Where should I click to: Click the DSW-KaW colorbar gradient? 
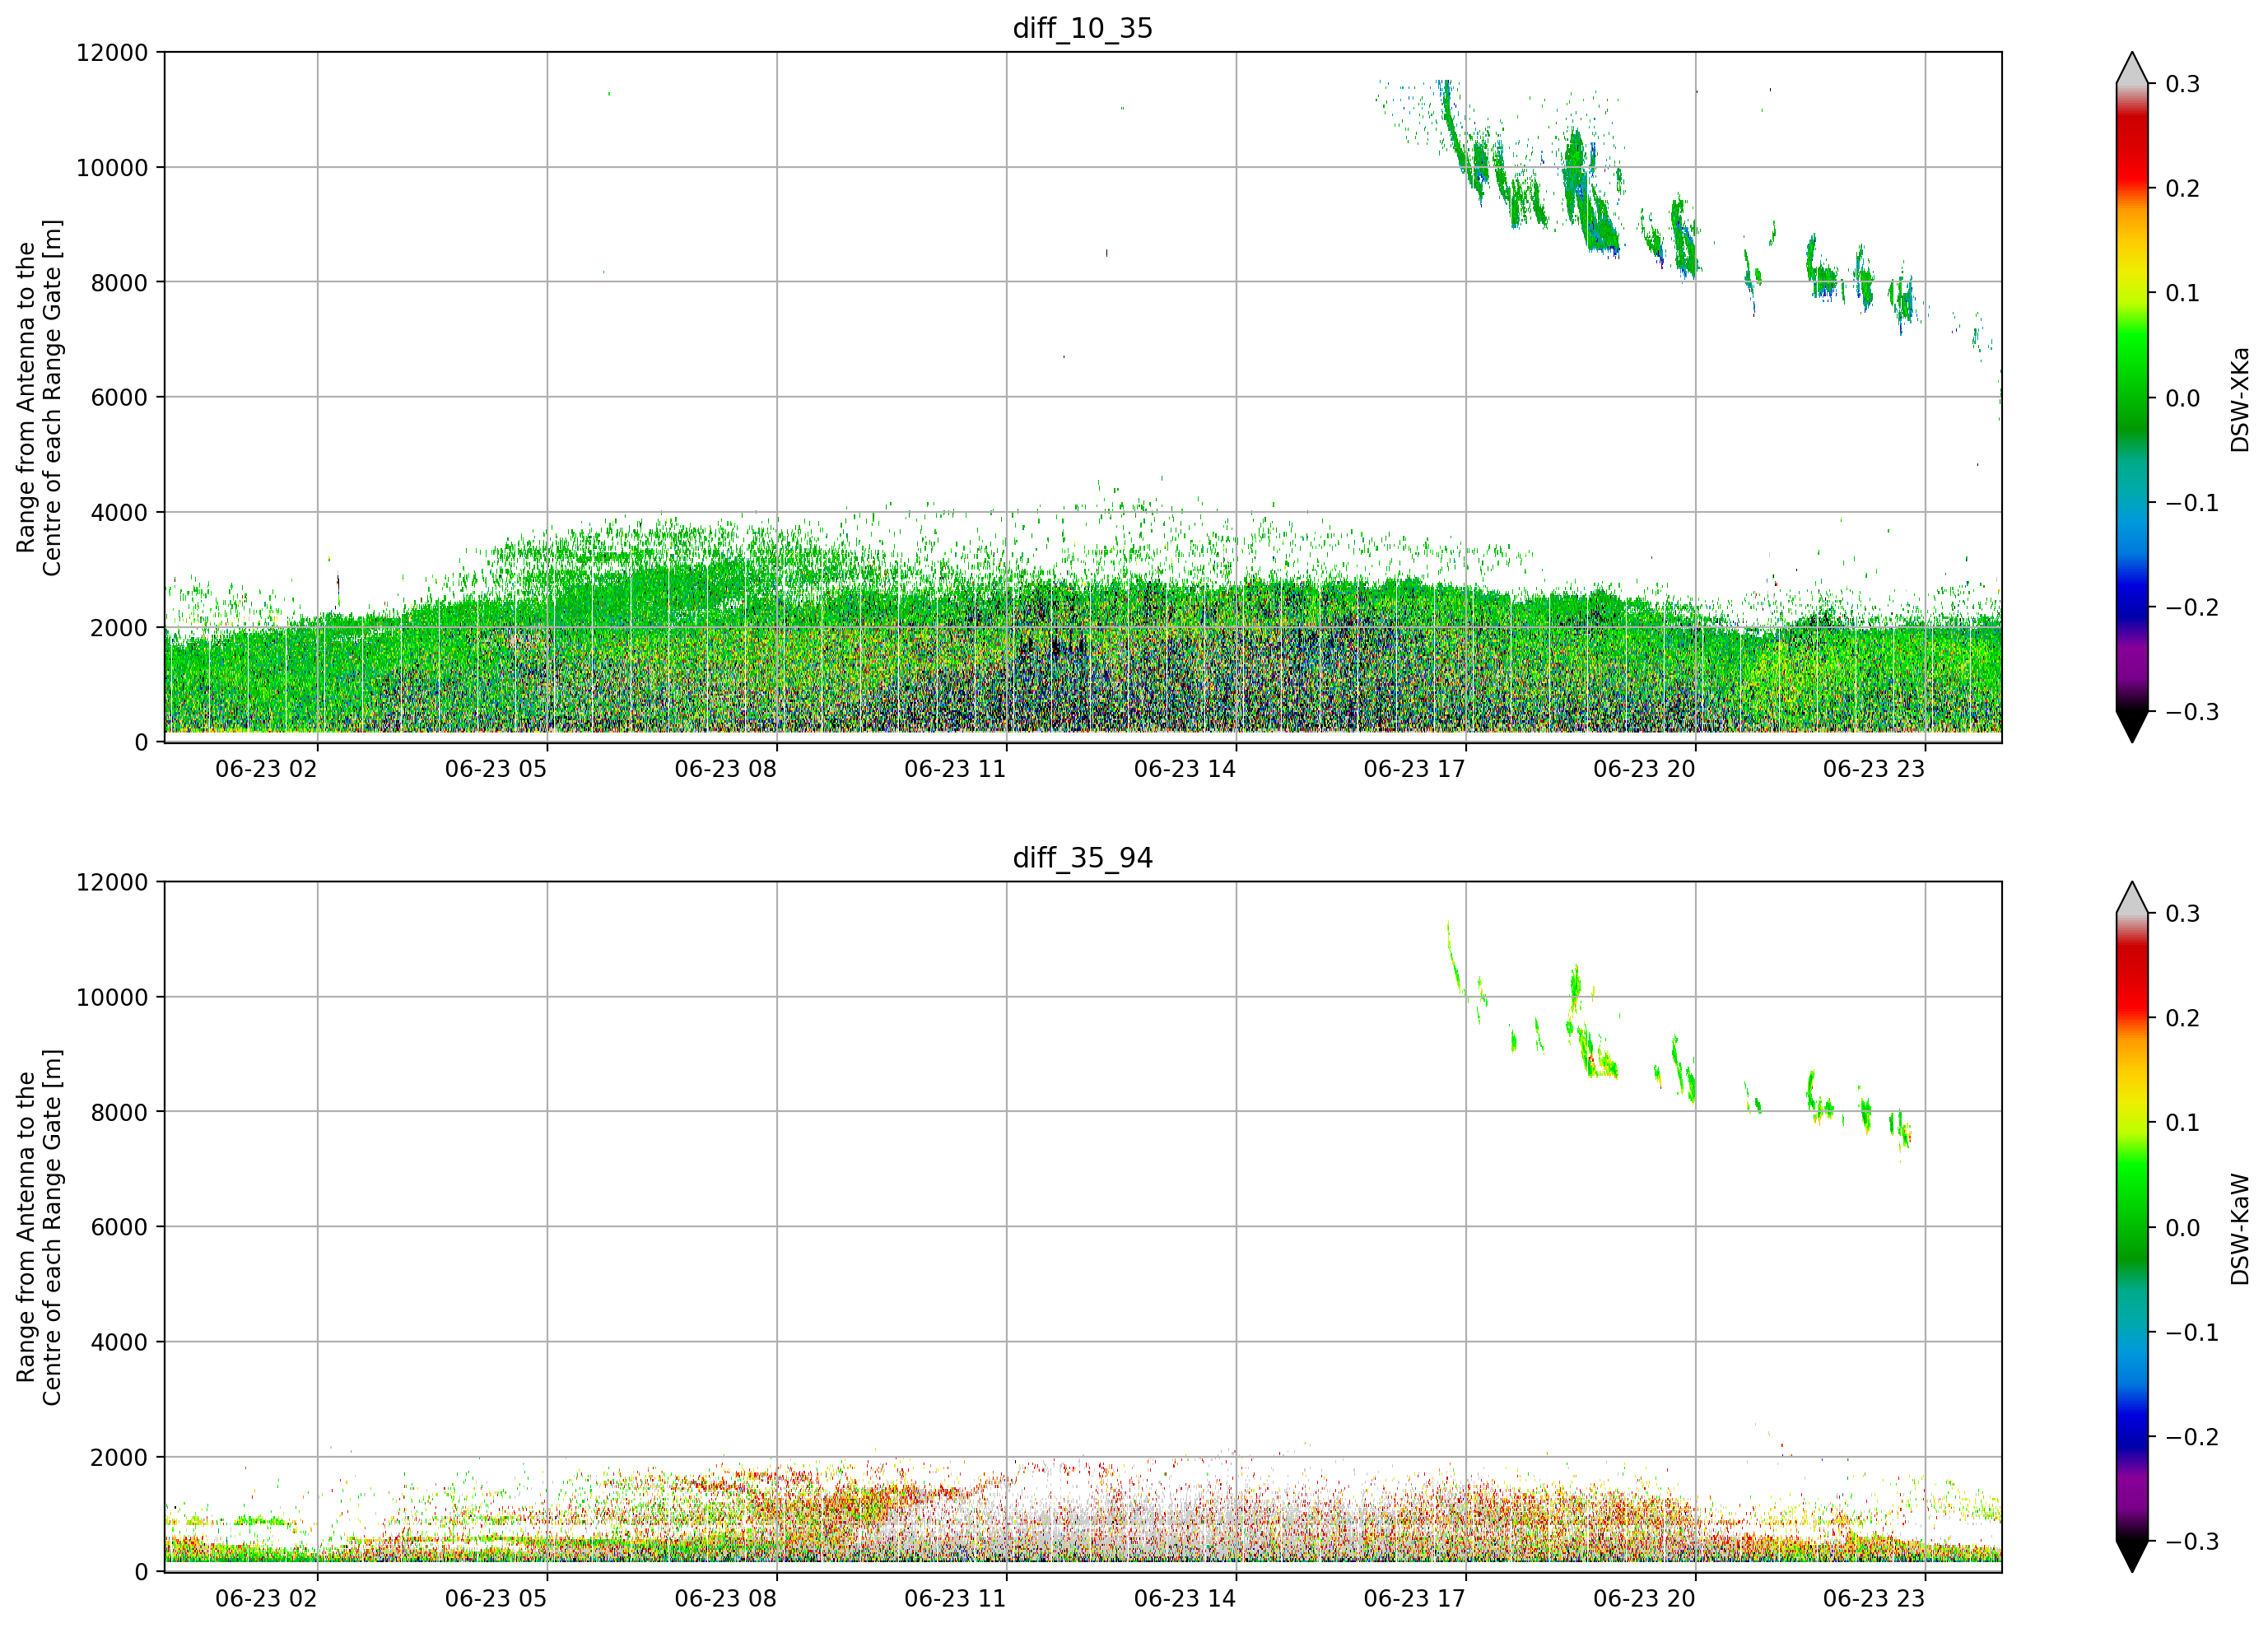[2132, 1227]
